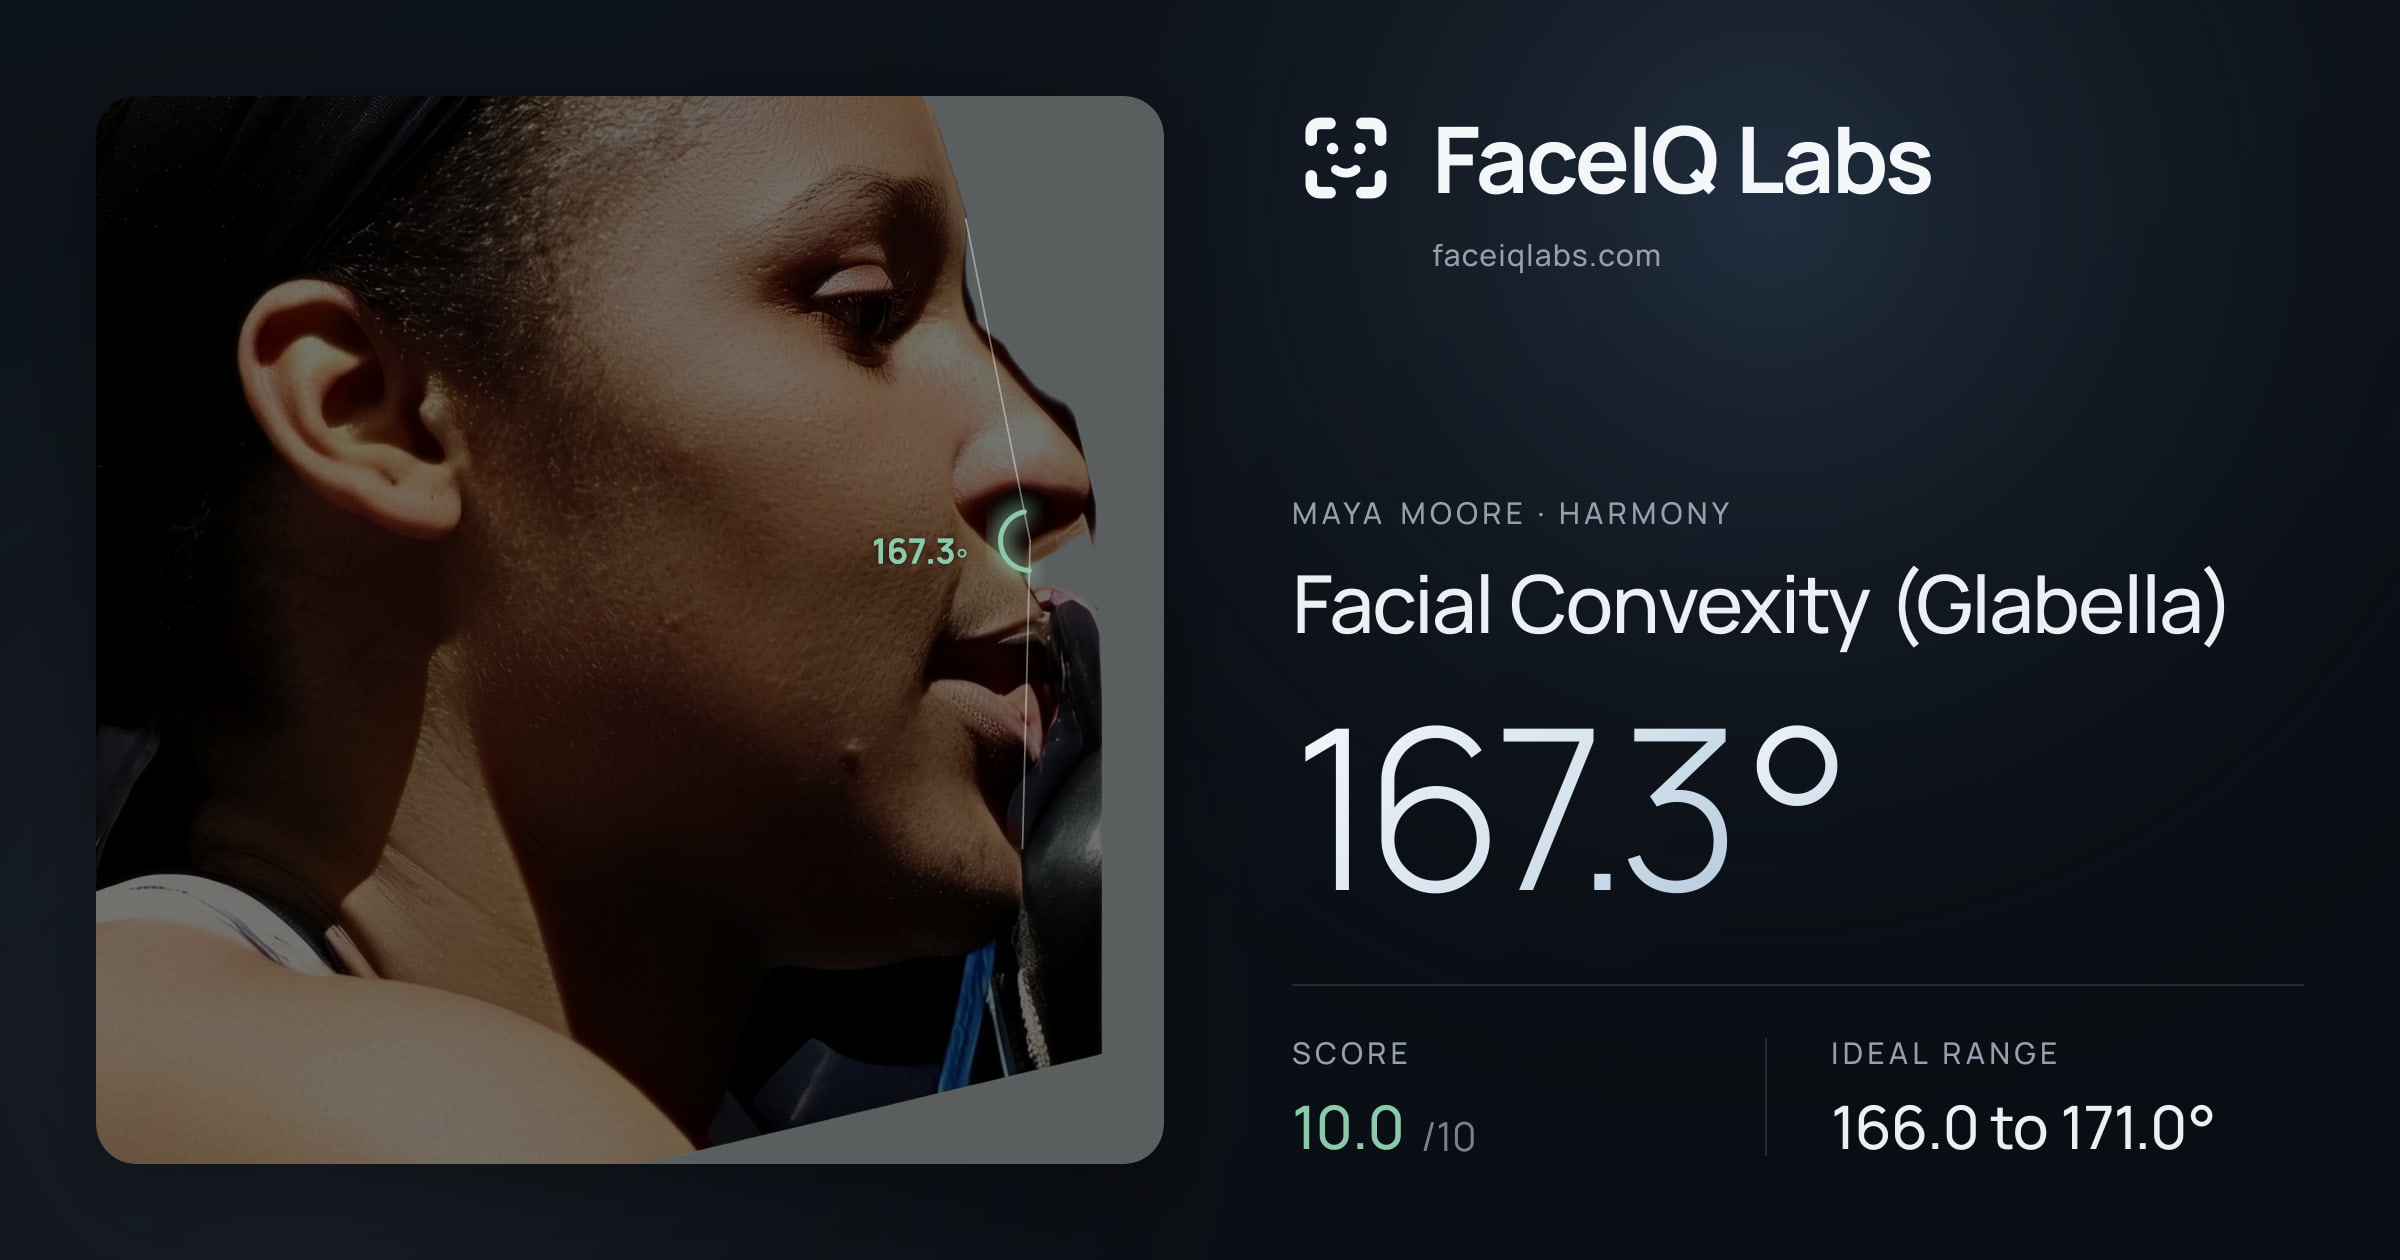This screenshot has width=2400, height=1260.
Task: Click the green angle arc marker on photo
Action: click(x=1015, y=541)
